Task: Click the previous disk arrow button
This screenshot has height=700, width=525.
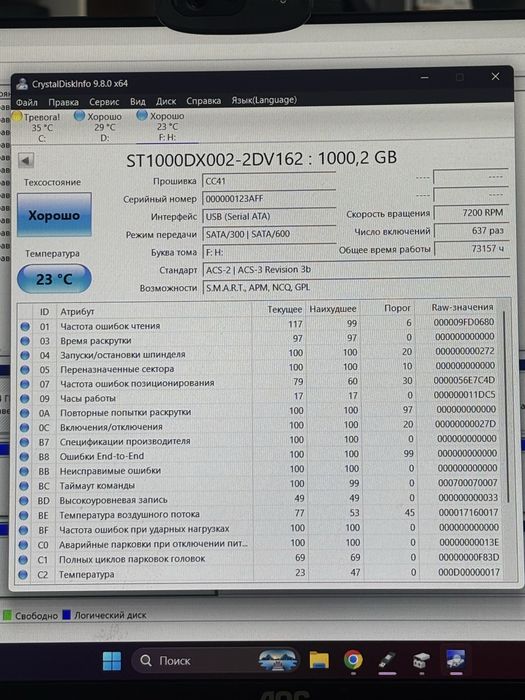Action: 26,160
